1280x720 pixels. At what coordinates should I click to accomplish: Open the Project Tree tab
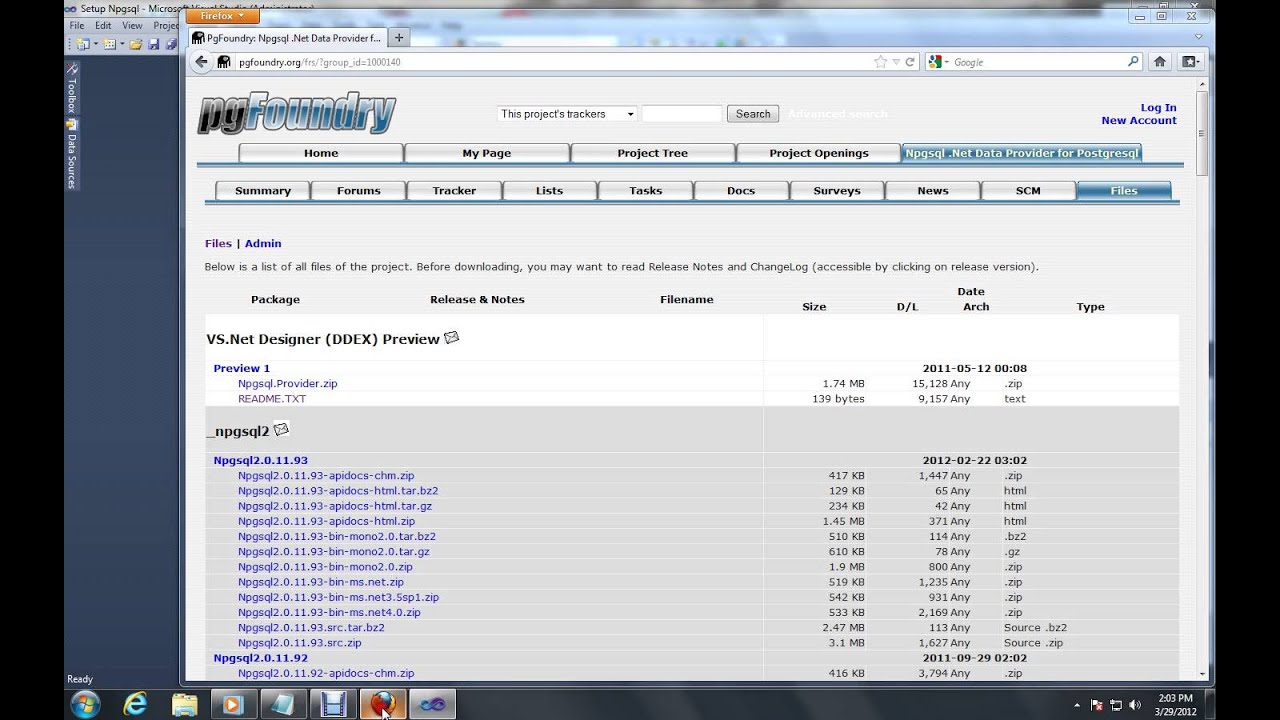[653, 153]
